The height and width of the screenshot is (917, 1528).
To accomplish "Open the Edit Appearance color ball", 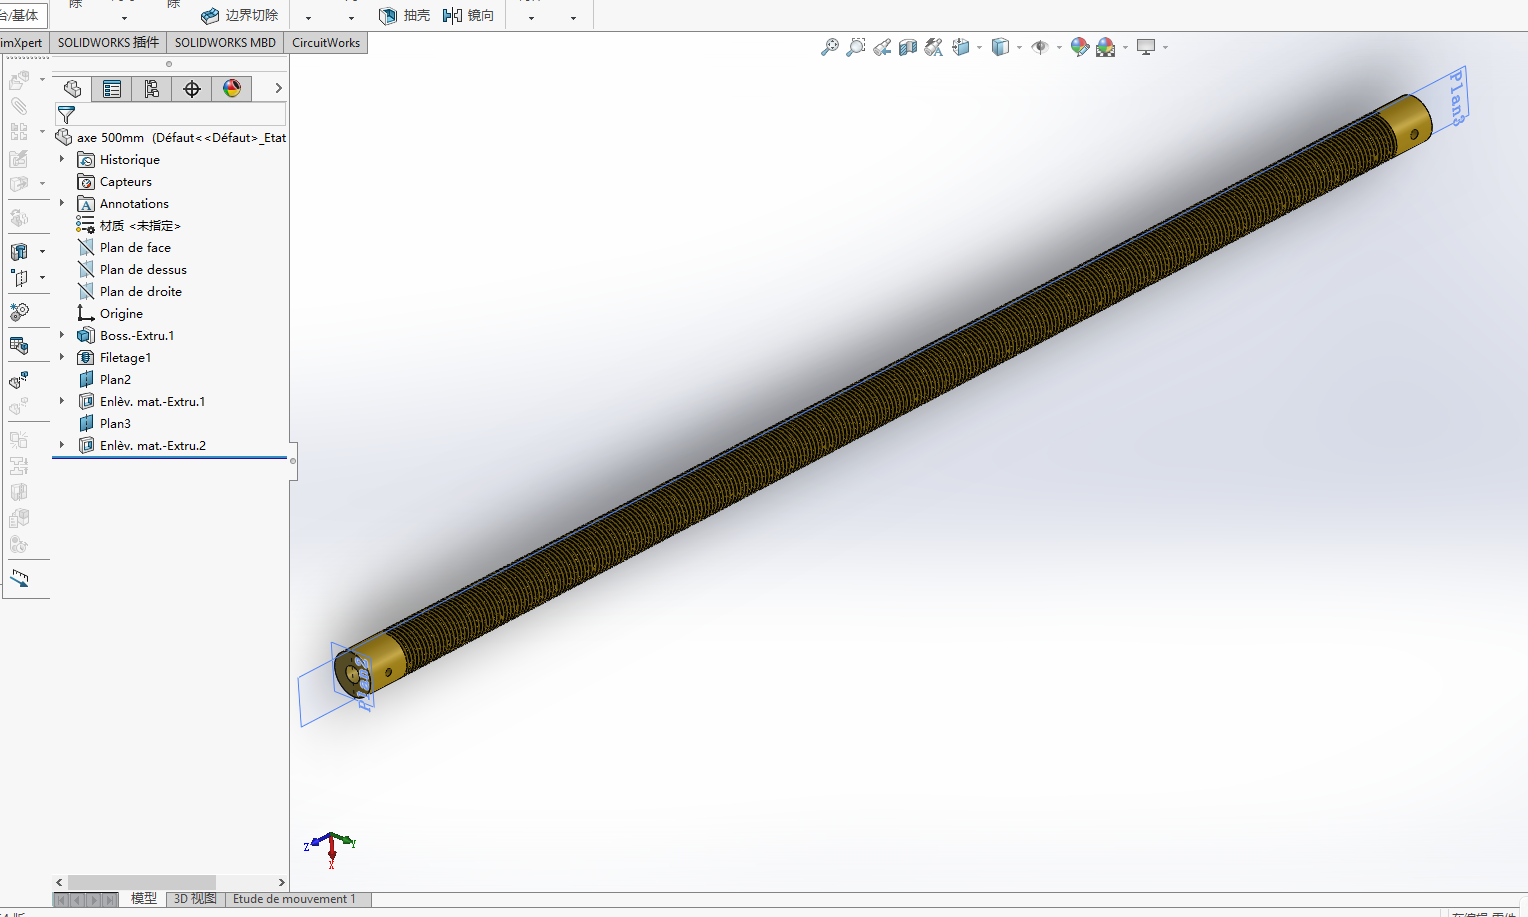I will (x=1080, y=47).
